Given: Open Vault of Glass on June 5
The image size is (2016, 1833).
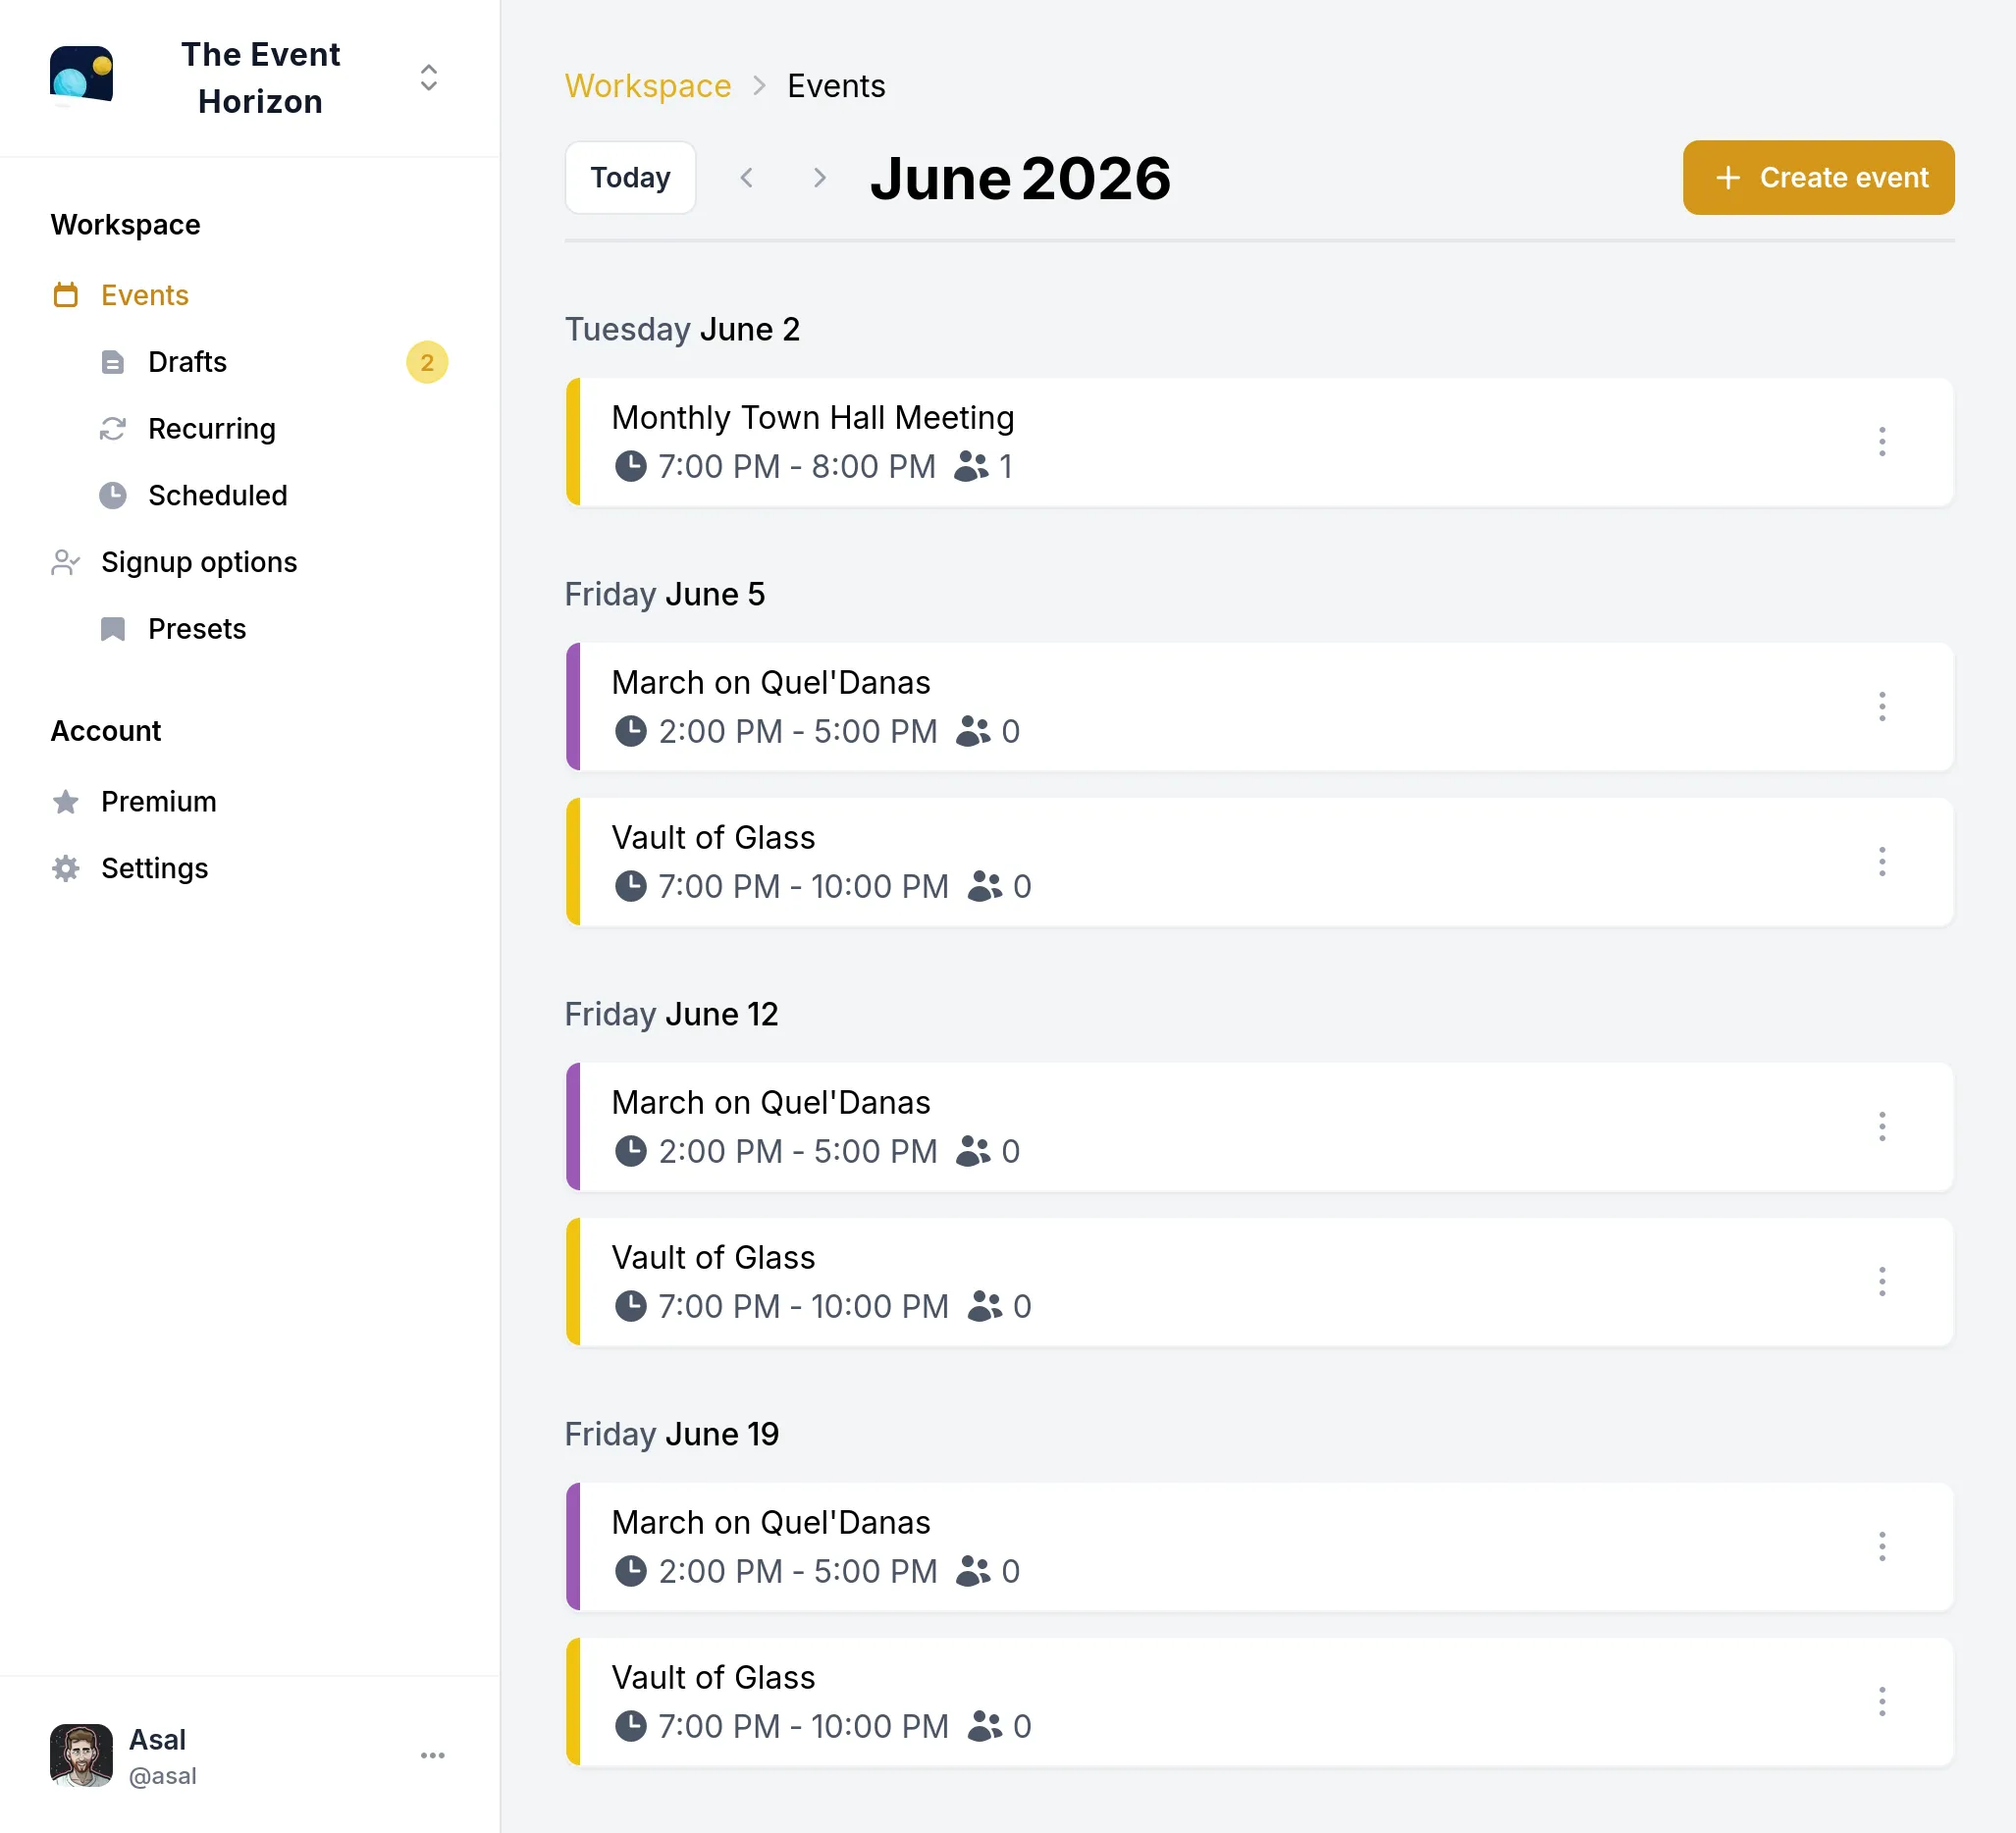Looking at the screenshot, I should point(1259,862).
